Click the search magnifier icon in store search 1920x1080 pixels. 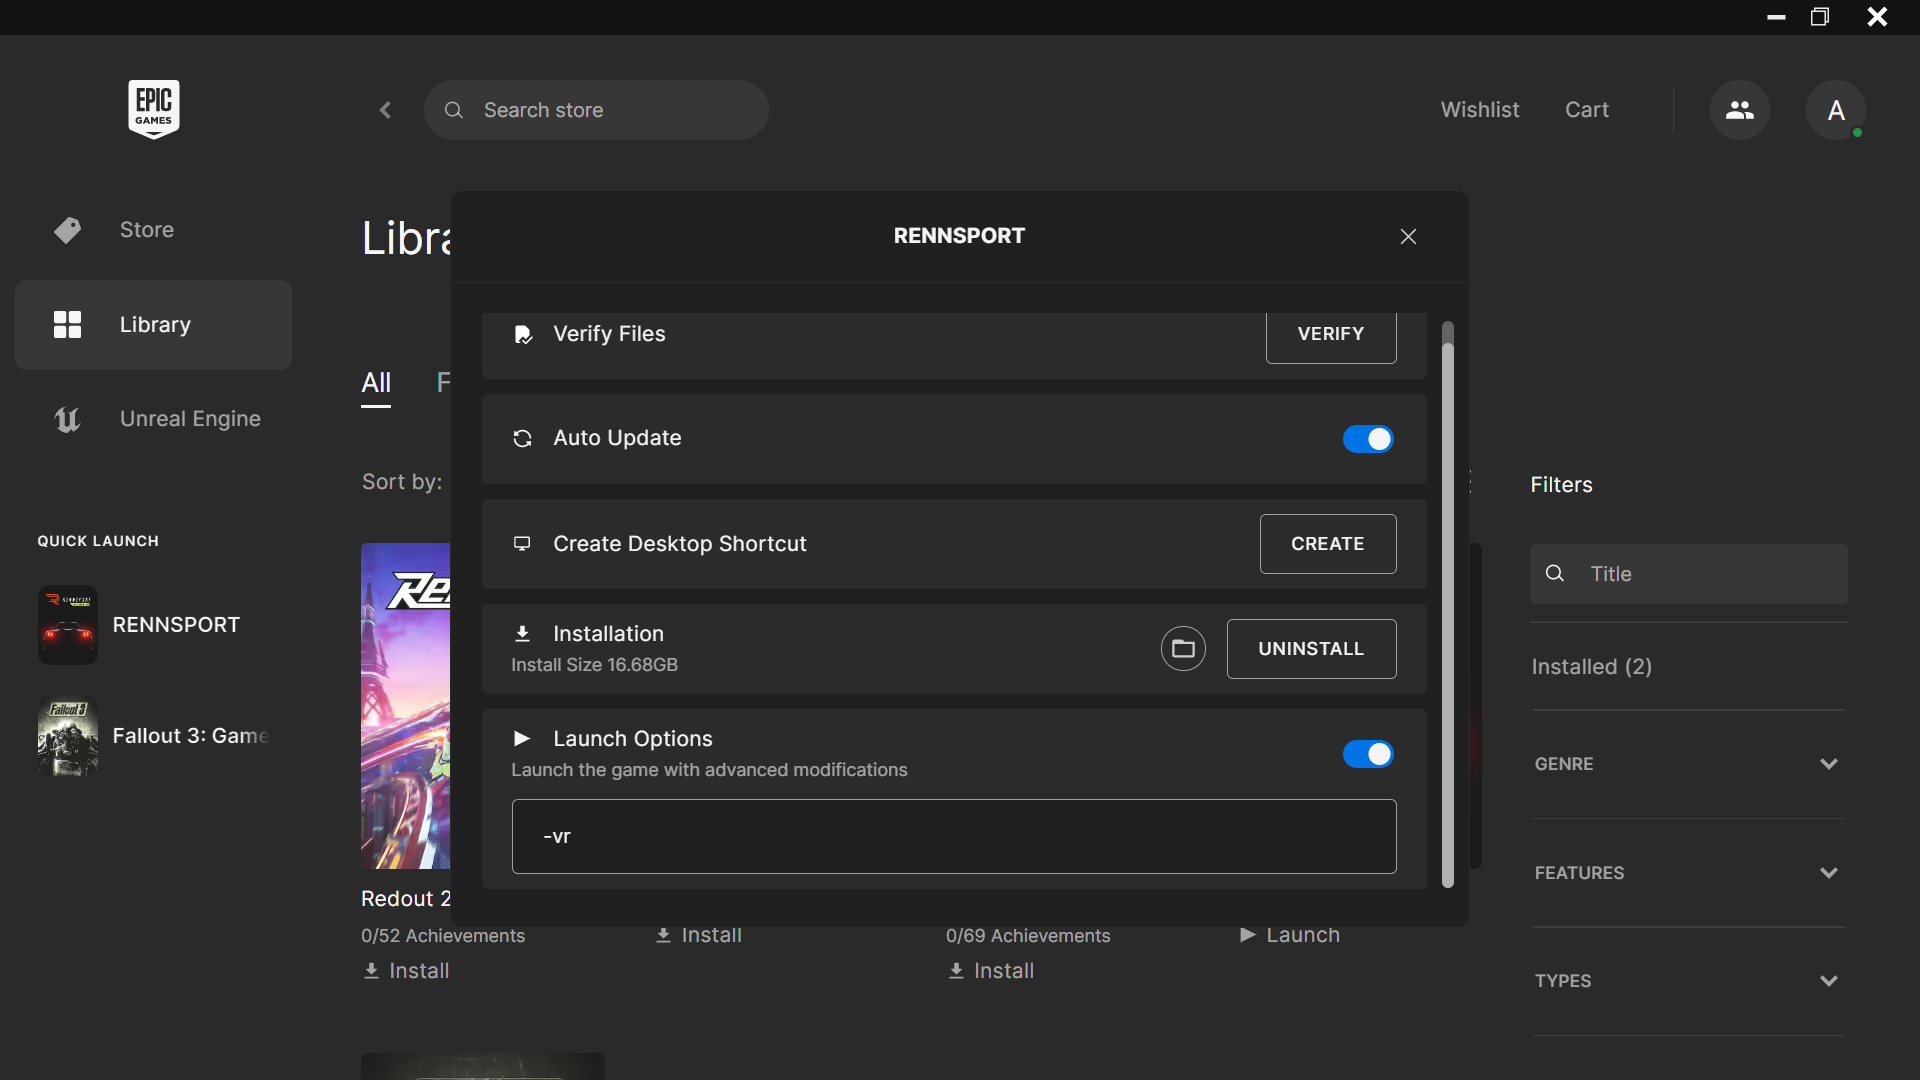[x=454, y=110]
